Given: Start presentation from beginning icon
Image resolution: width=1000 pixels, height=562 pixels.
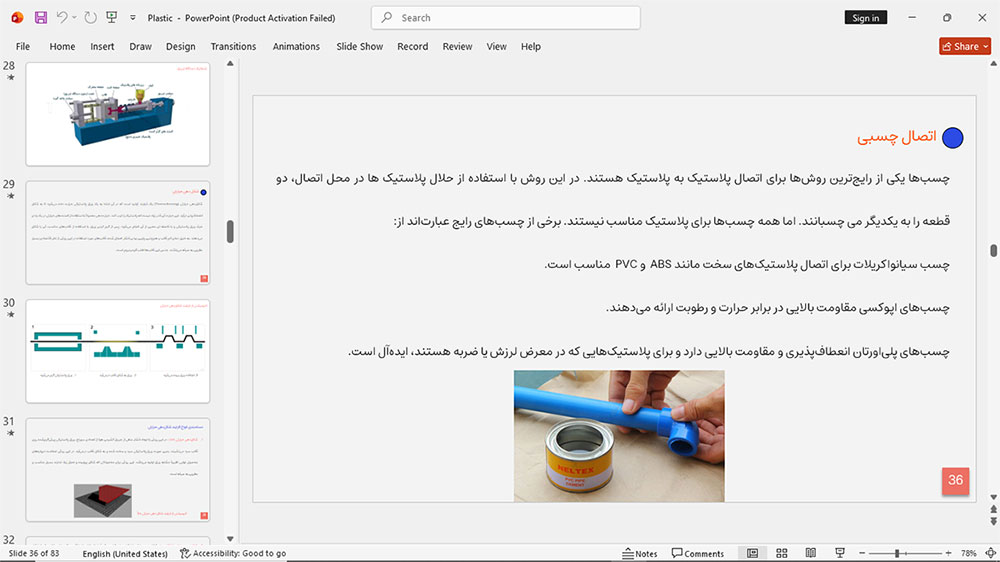Looking at the screenshot, I should [x=112, y=18].
